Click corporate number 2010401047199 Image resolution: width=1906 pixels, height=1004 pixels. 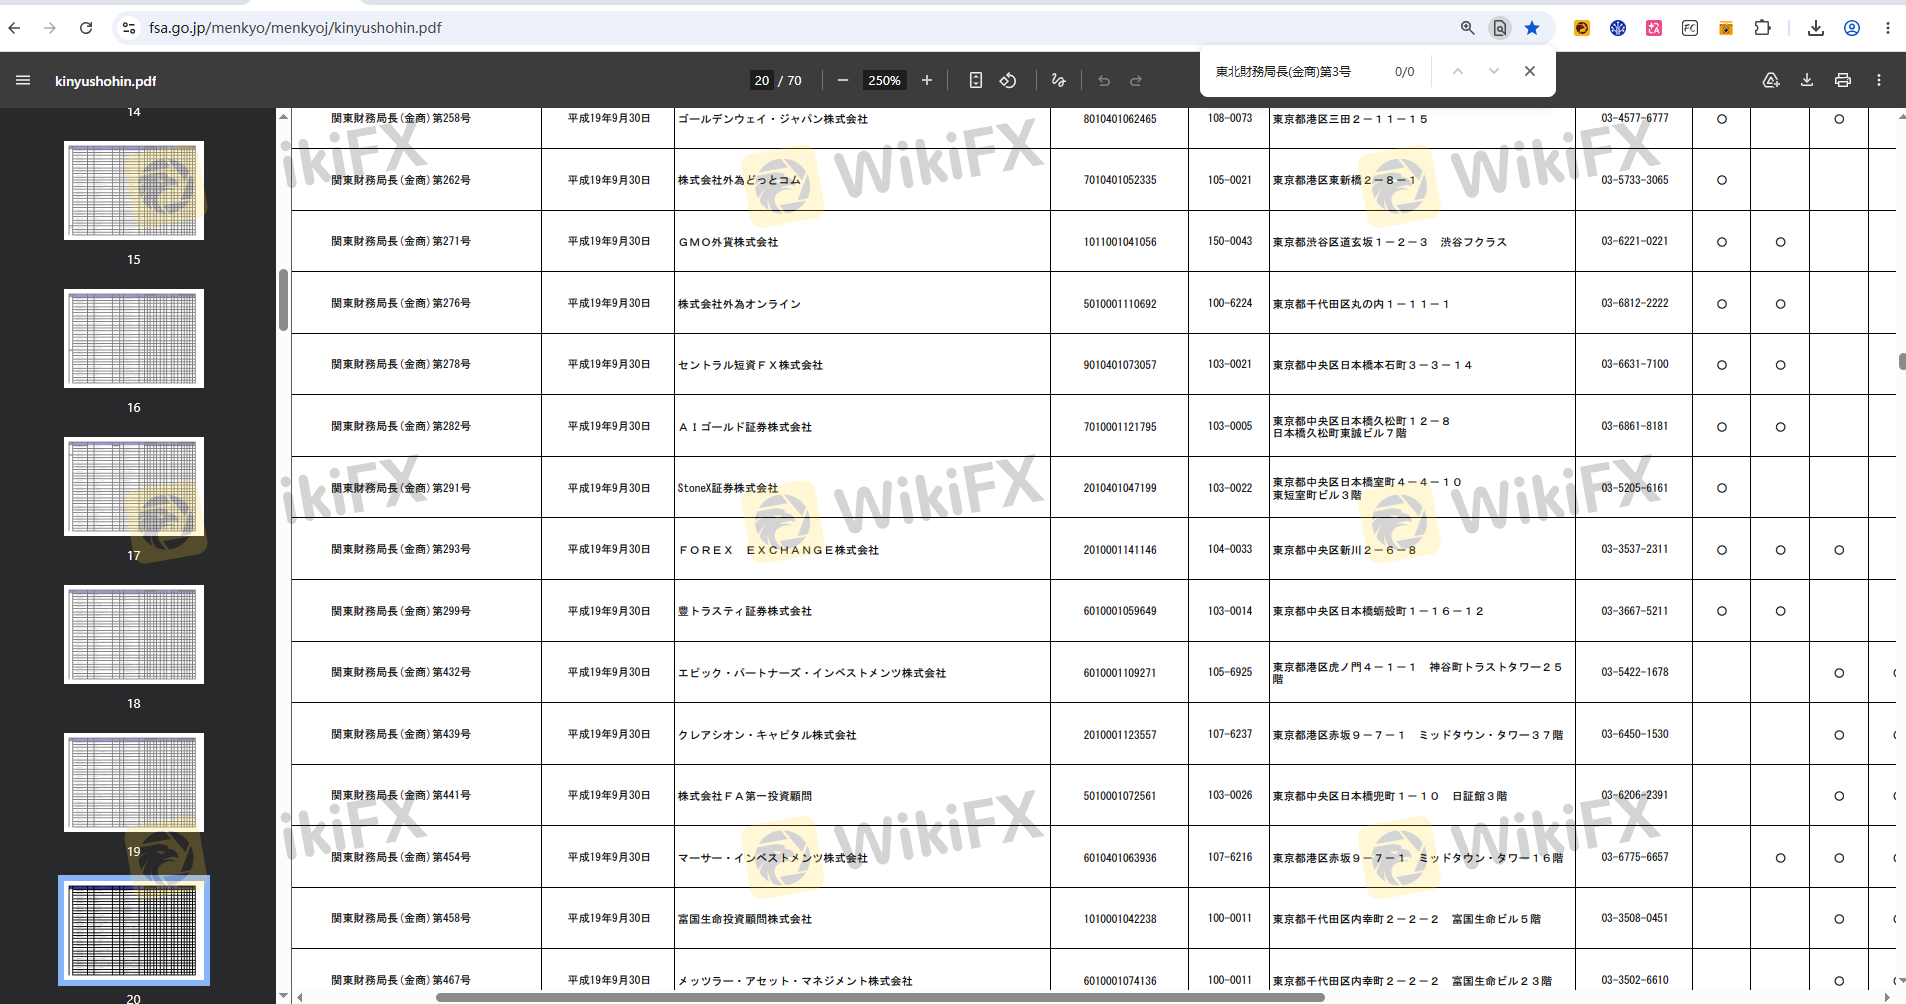point(1120,488)
